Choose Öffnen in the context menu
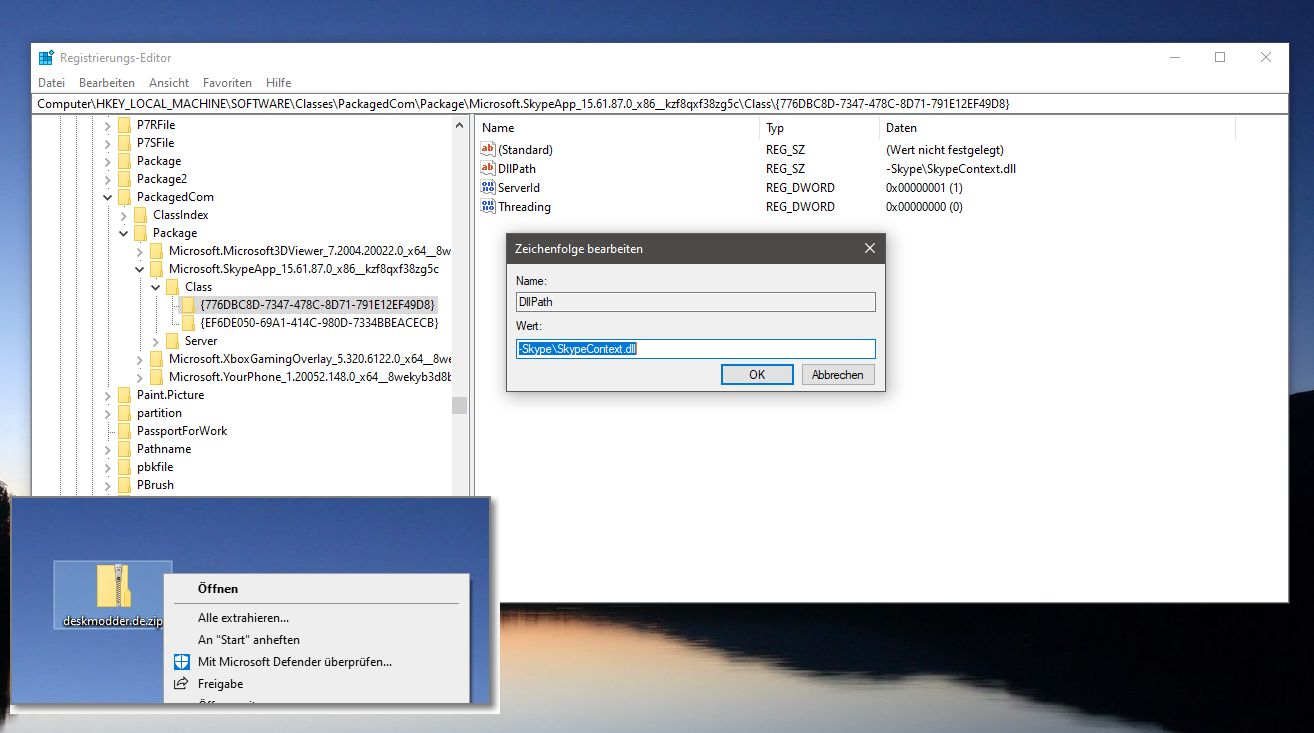The height and width of the screenshot is (733, 1314). coord(218,589)
